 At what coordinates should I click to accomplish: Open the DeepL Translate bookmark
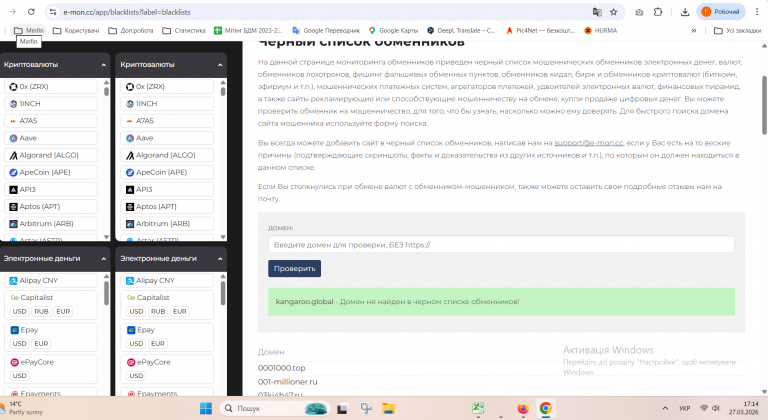click(461, 30)
